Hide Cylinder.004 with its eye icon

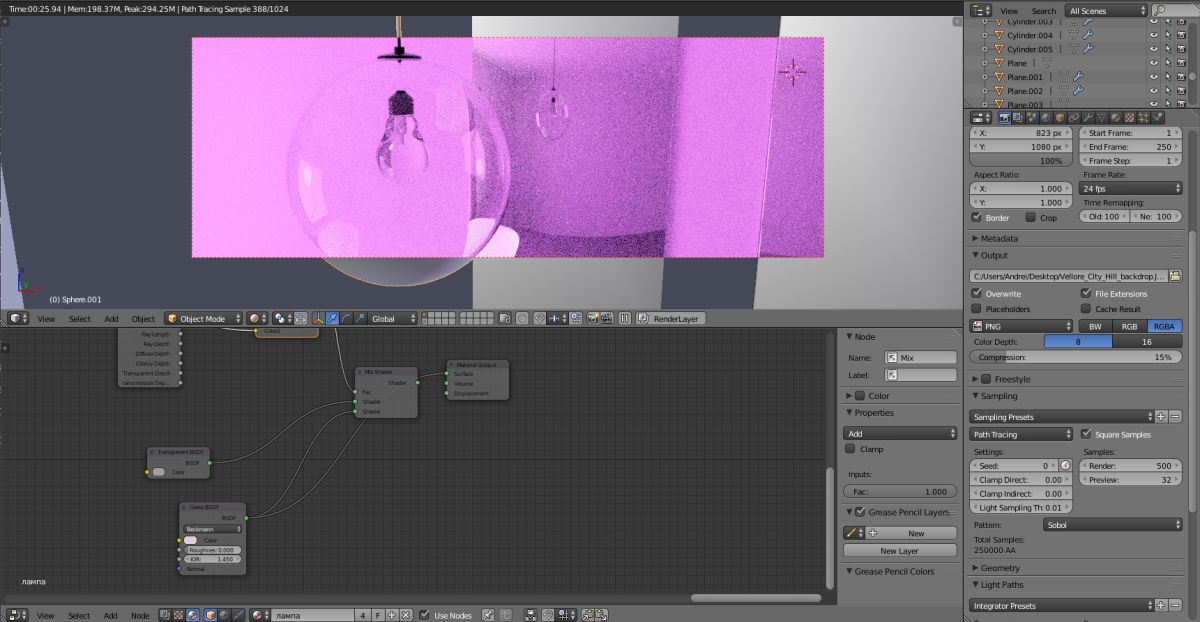[1153, 35]
